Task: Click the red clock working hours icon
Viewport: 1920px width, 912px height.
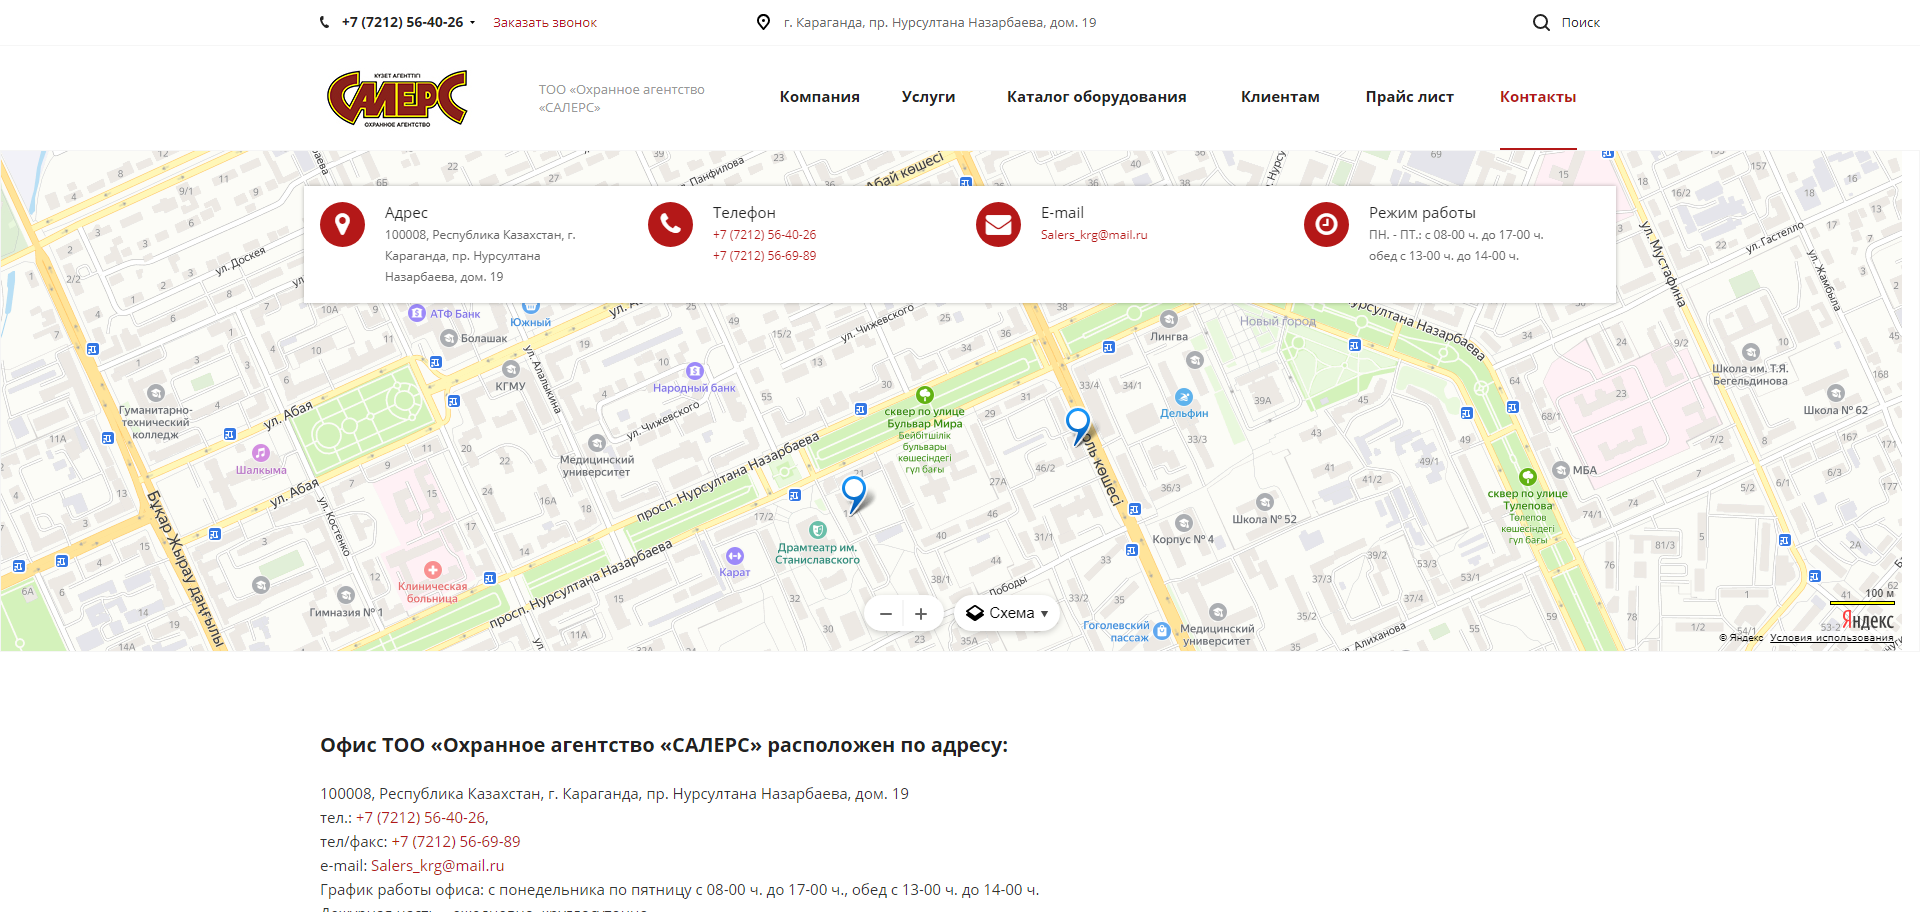Action: [x=1326, y=225]
